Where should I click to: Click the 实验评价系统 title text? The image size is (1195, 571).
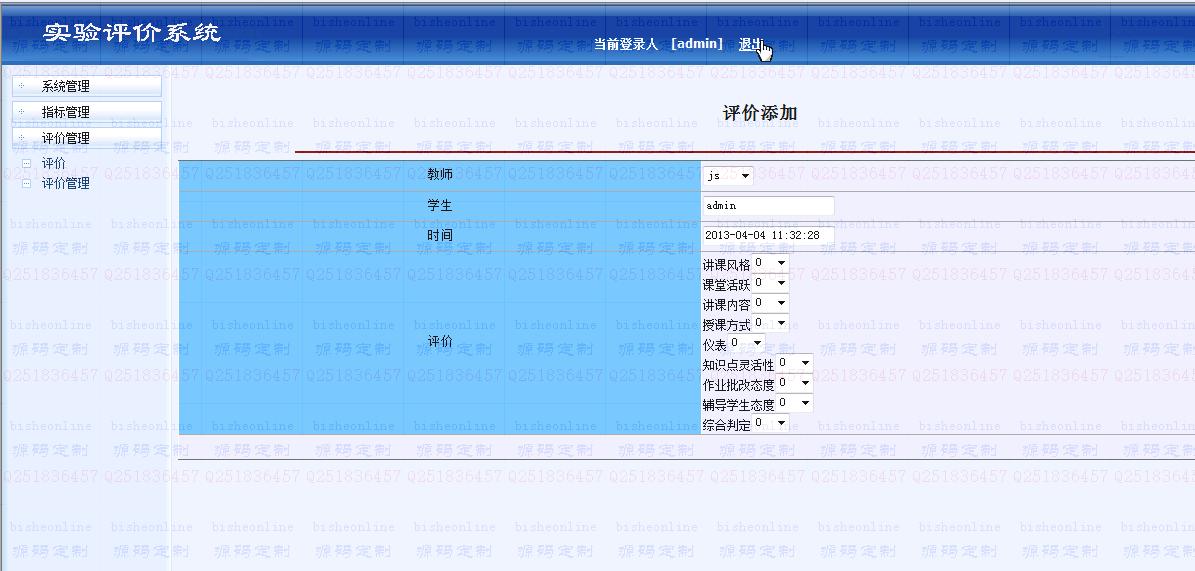click(x=131, y=33)
